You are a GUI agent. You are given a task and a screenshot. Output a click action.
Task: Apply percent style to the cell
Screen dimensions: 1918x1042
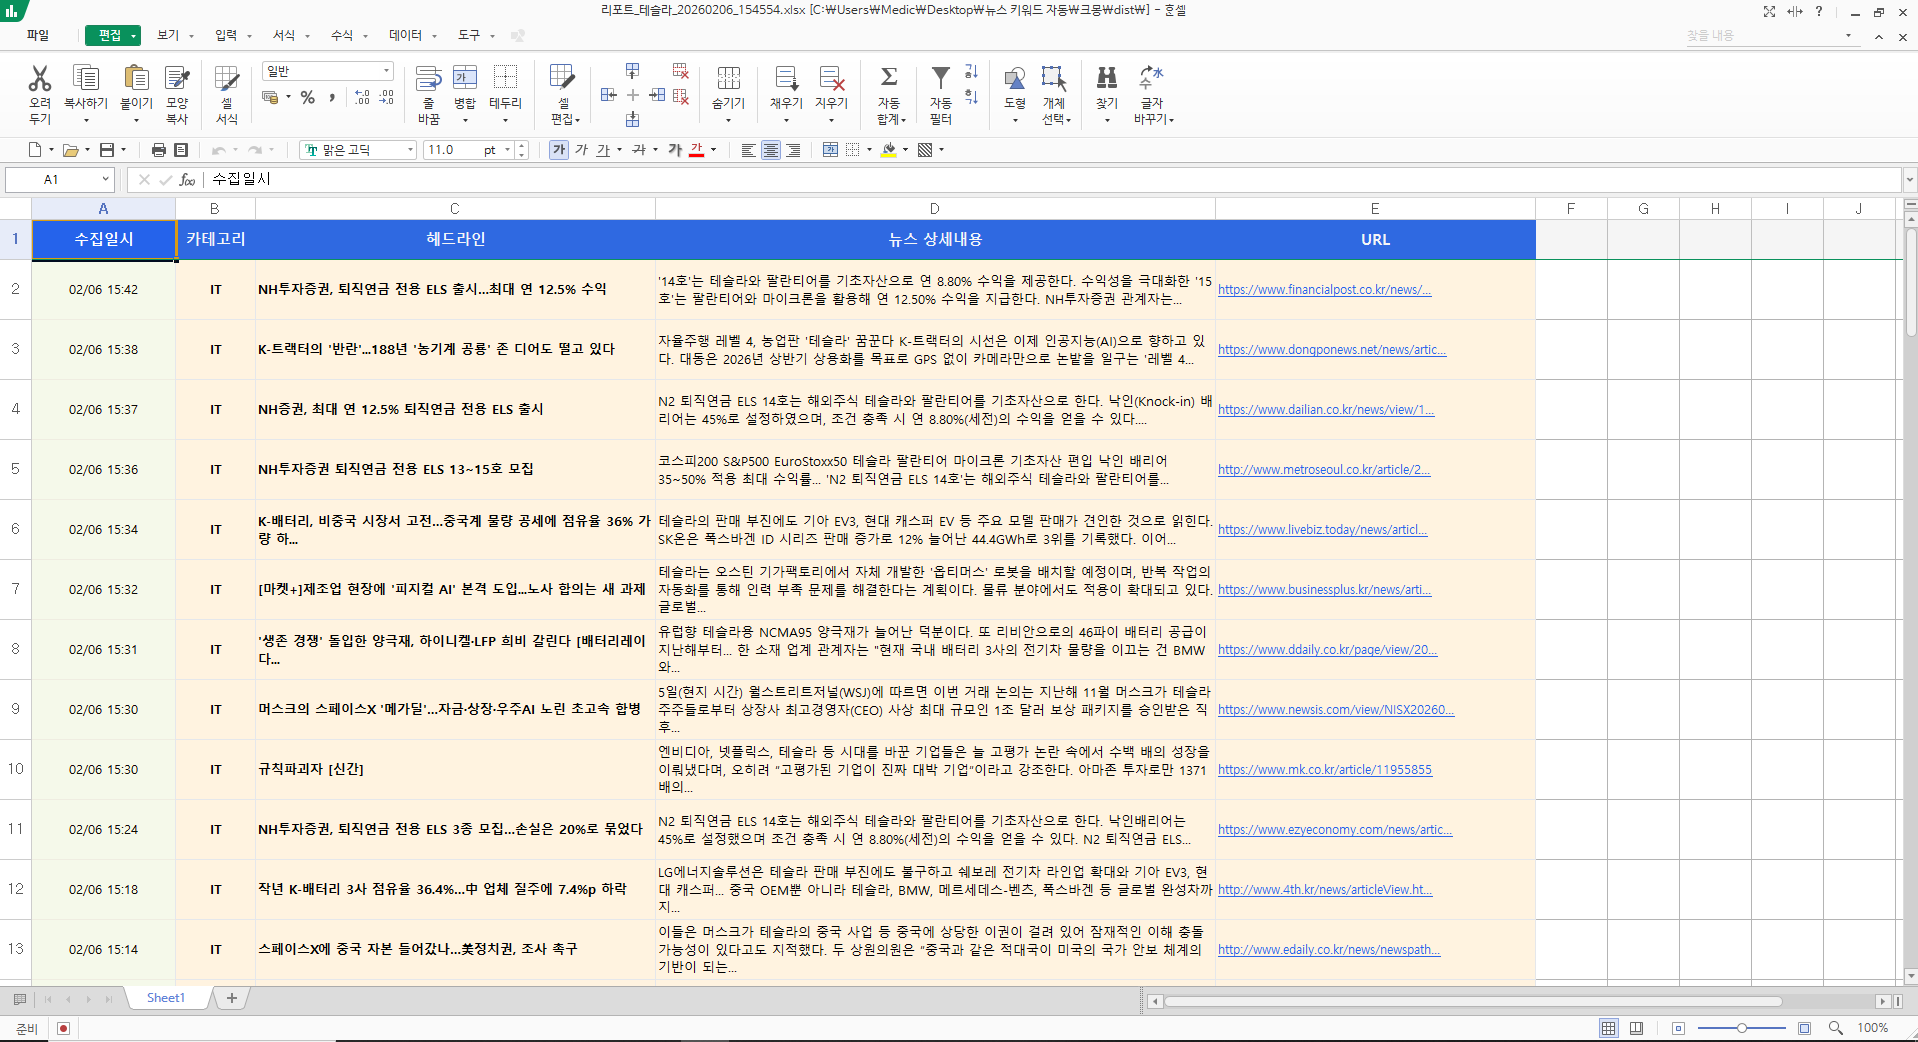(x=308, y=97)
